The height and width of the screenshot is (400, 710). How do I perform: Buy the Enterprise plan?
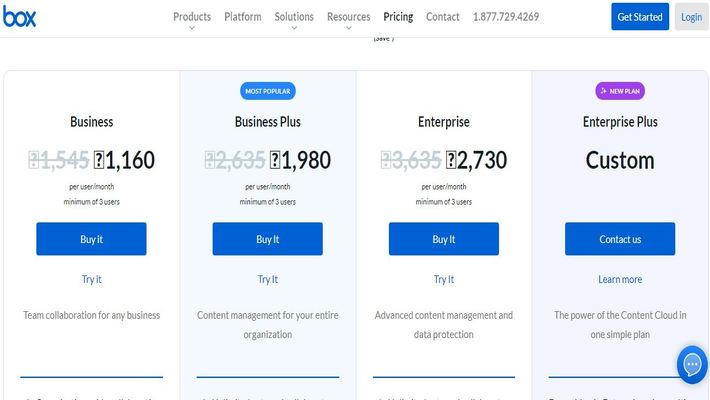444,239
